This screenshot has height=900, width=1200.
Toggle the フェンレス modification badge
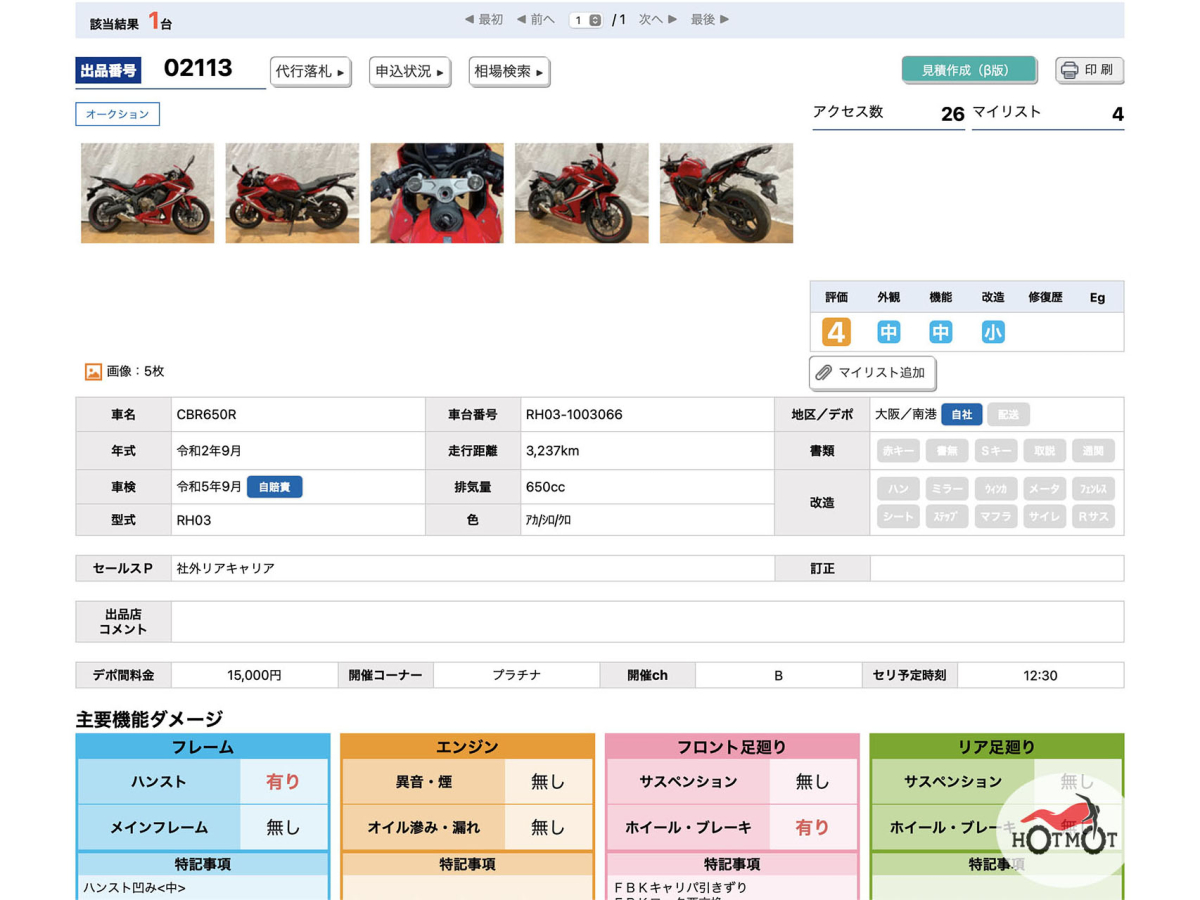pyautogui.click(x=1093, y=489)
